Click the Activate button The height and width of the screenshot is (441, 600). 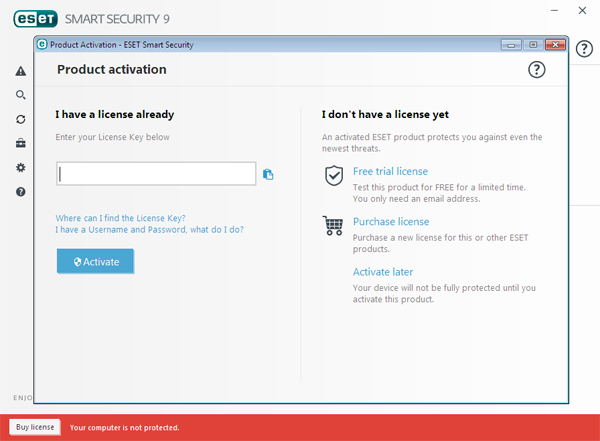click(x=95, y=261)
